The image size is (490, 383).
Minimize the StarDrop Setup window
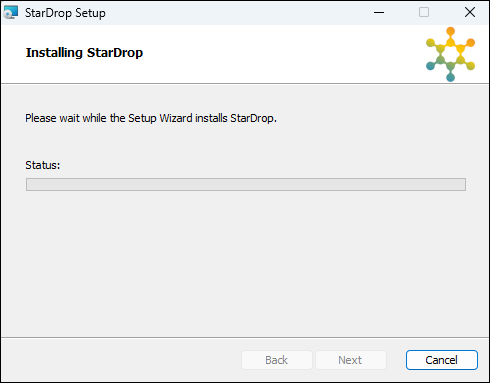point(379,13)
